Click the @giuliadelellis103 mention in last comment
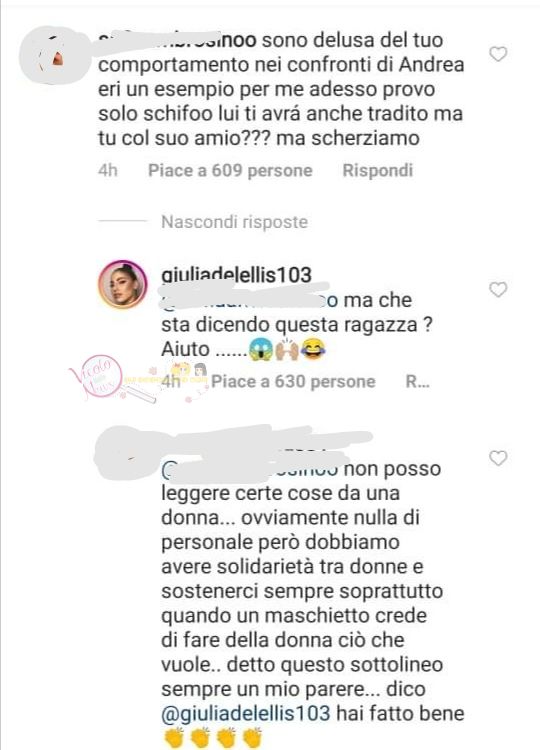This screenshot has width=540, height=750. (246, 713)
